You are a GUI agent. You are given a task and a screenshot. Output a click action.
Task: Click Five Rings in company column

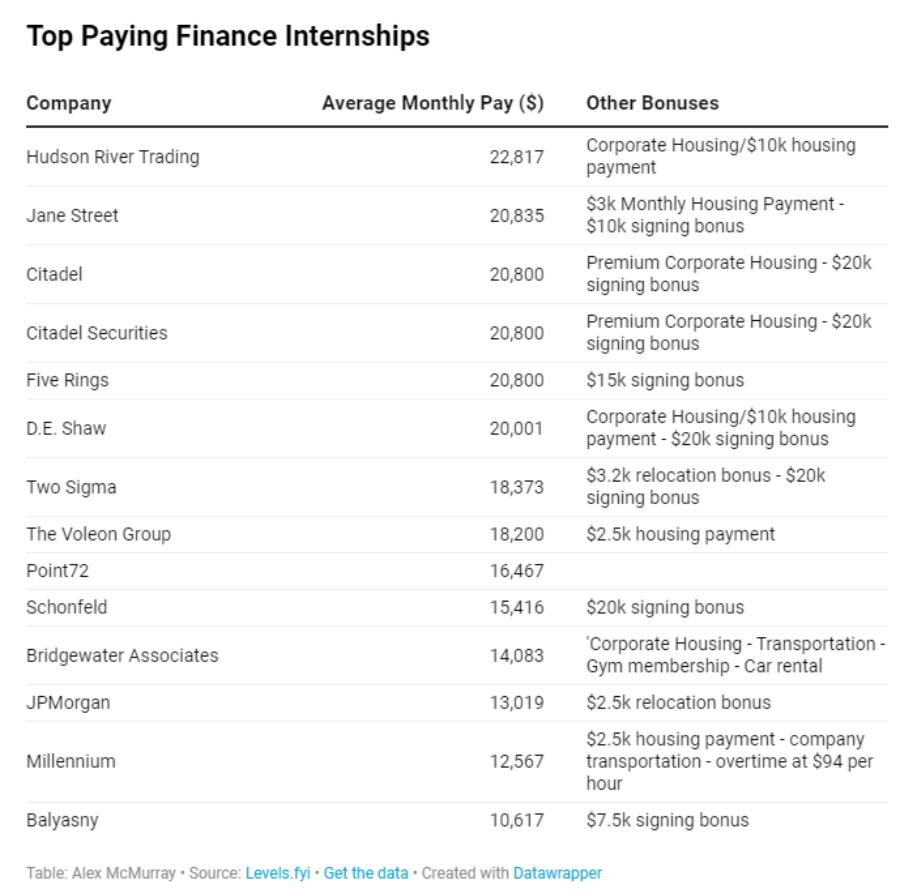[x=67, y=380]
